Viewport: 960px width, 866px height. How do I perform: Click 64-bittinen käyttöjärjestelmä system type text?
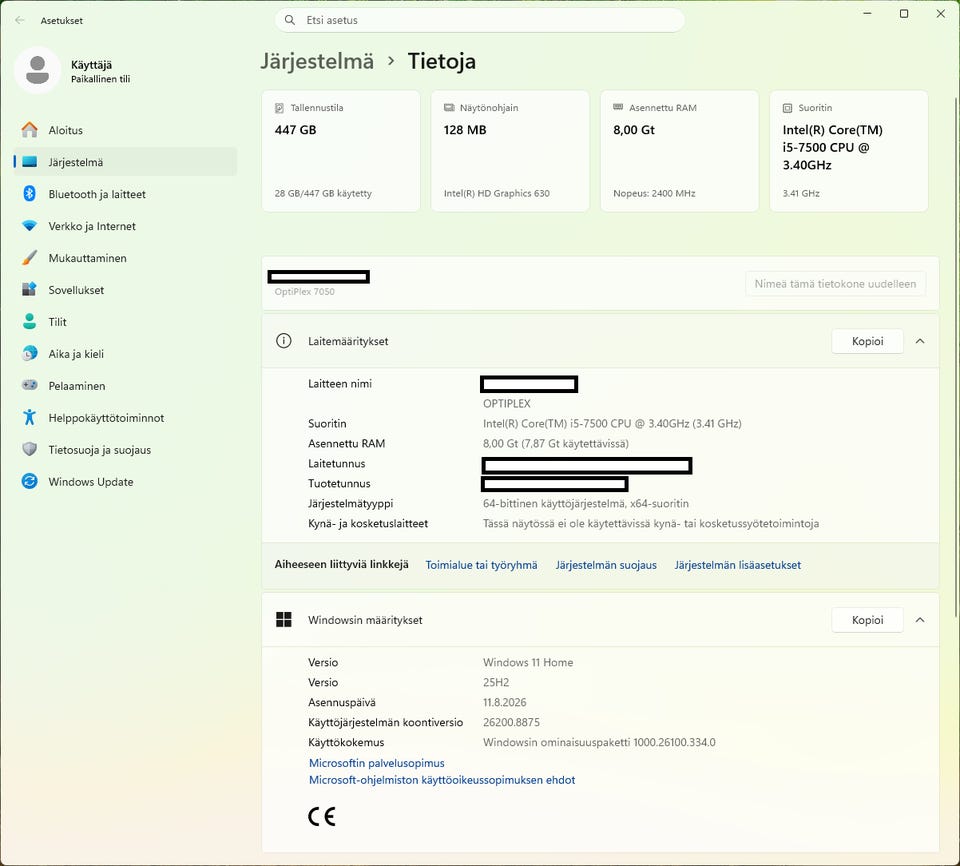(585, 503)
